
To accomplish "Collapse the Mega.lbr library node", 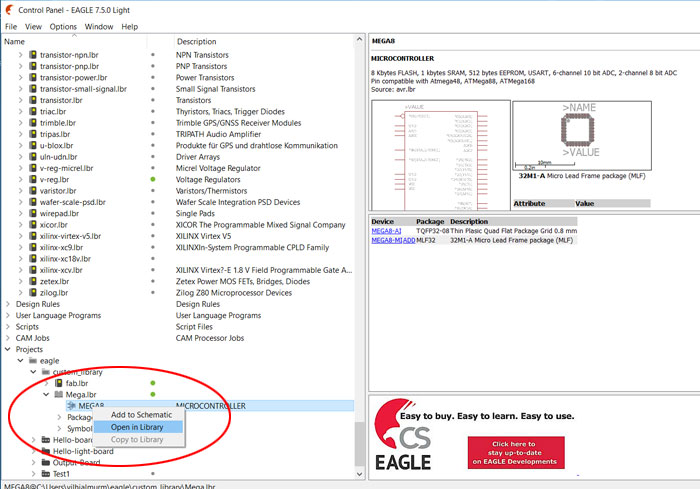I will pos(46,394).
